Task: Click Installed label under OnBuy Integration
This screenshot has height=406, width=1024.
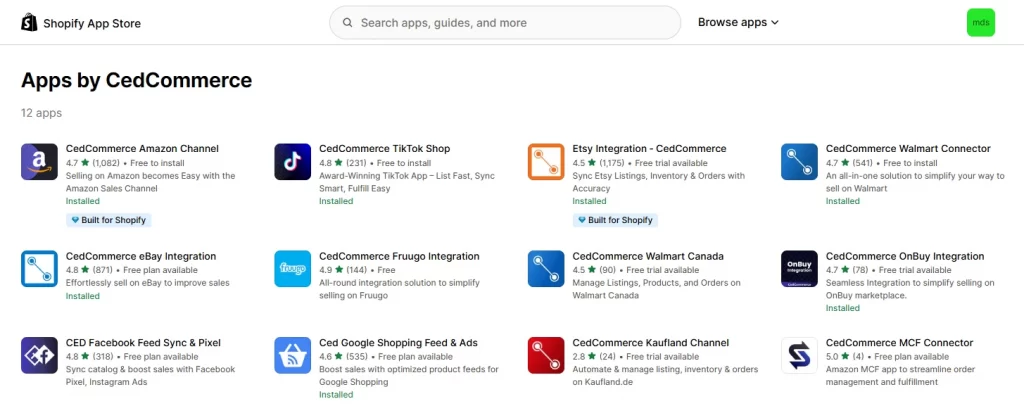Action: pyautogui.click(x=842, y=308)
